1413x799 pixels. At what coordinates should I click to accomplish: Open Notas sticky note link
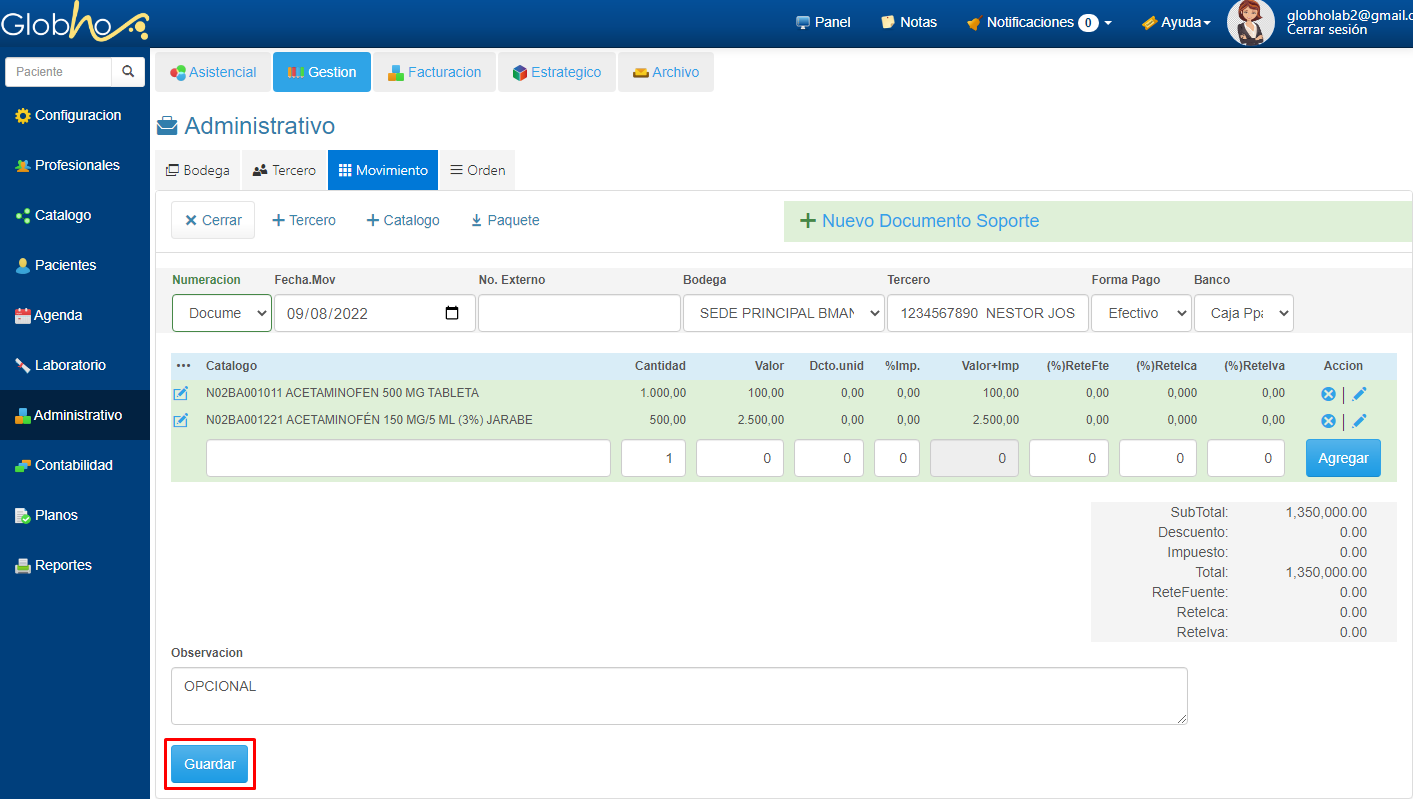pos(908,22)
